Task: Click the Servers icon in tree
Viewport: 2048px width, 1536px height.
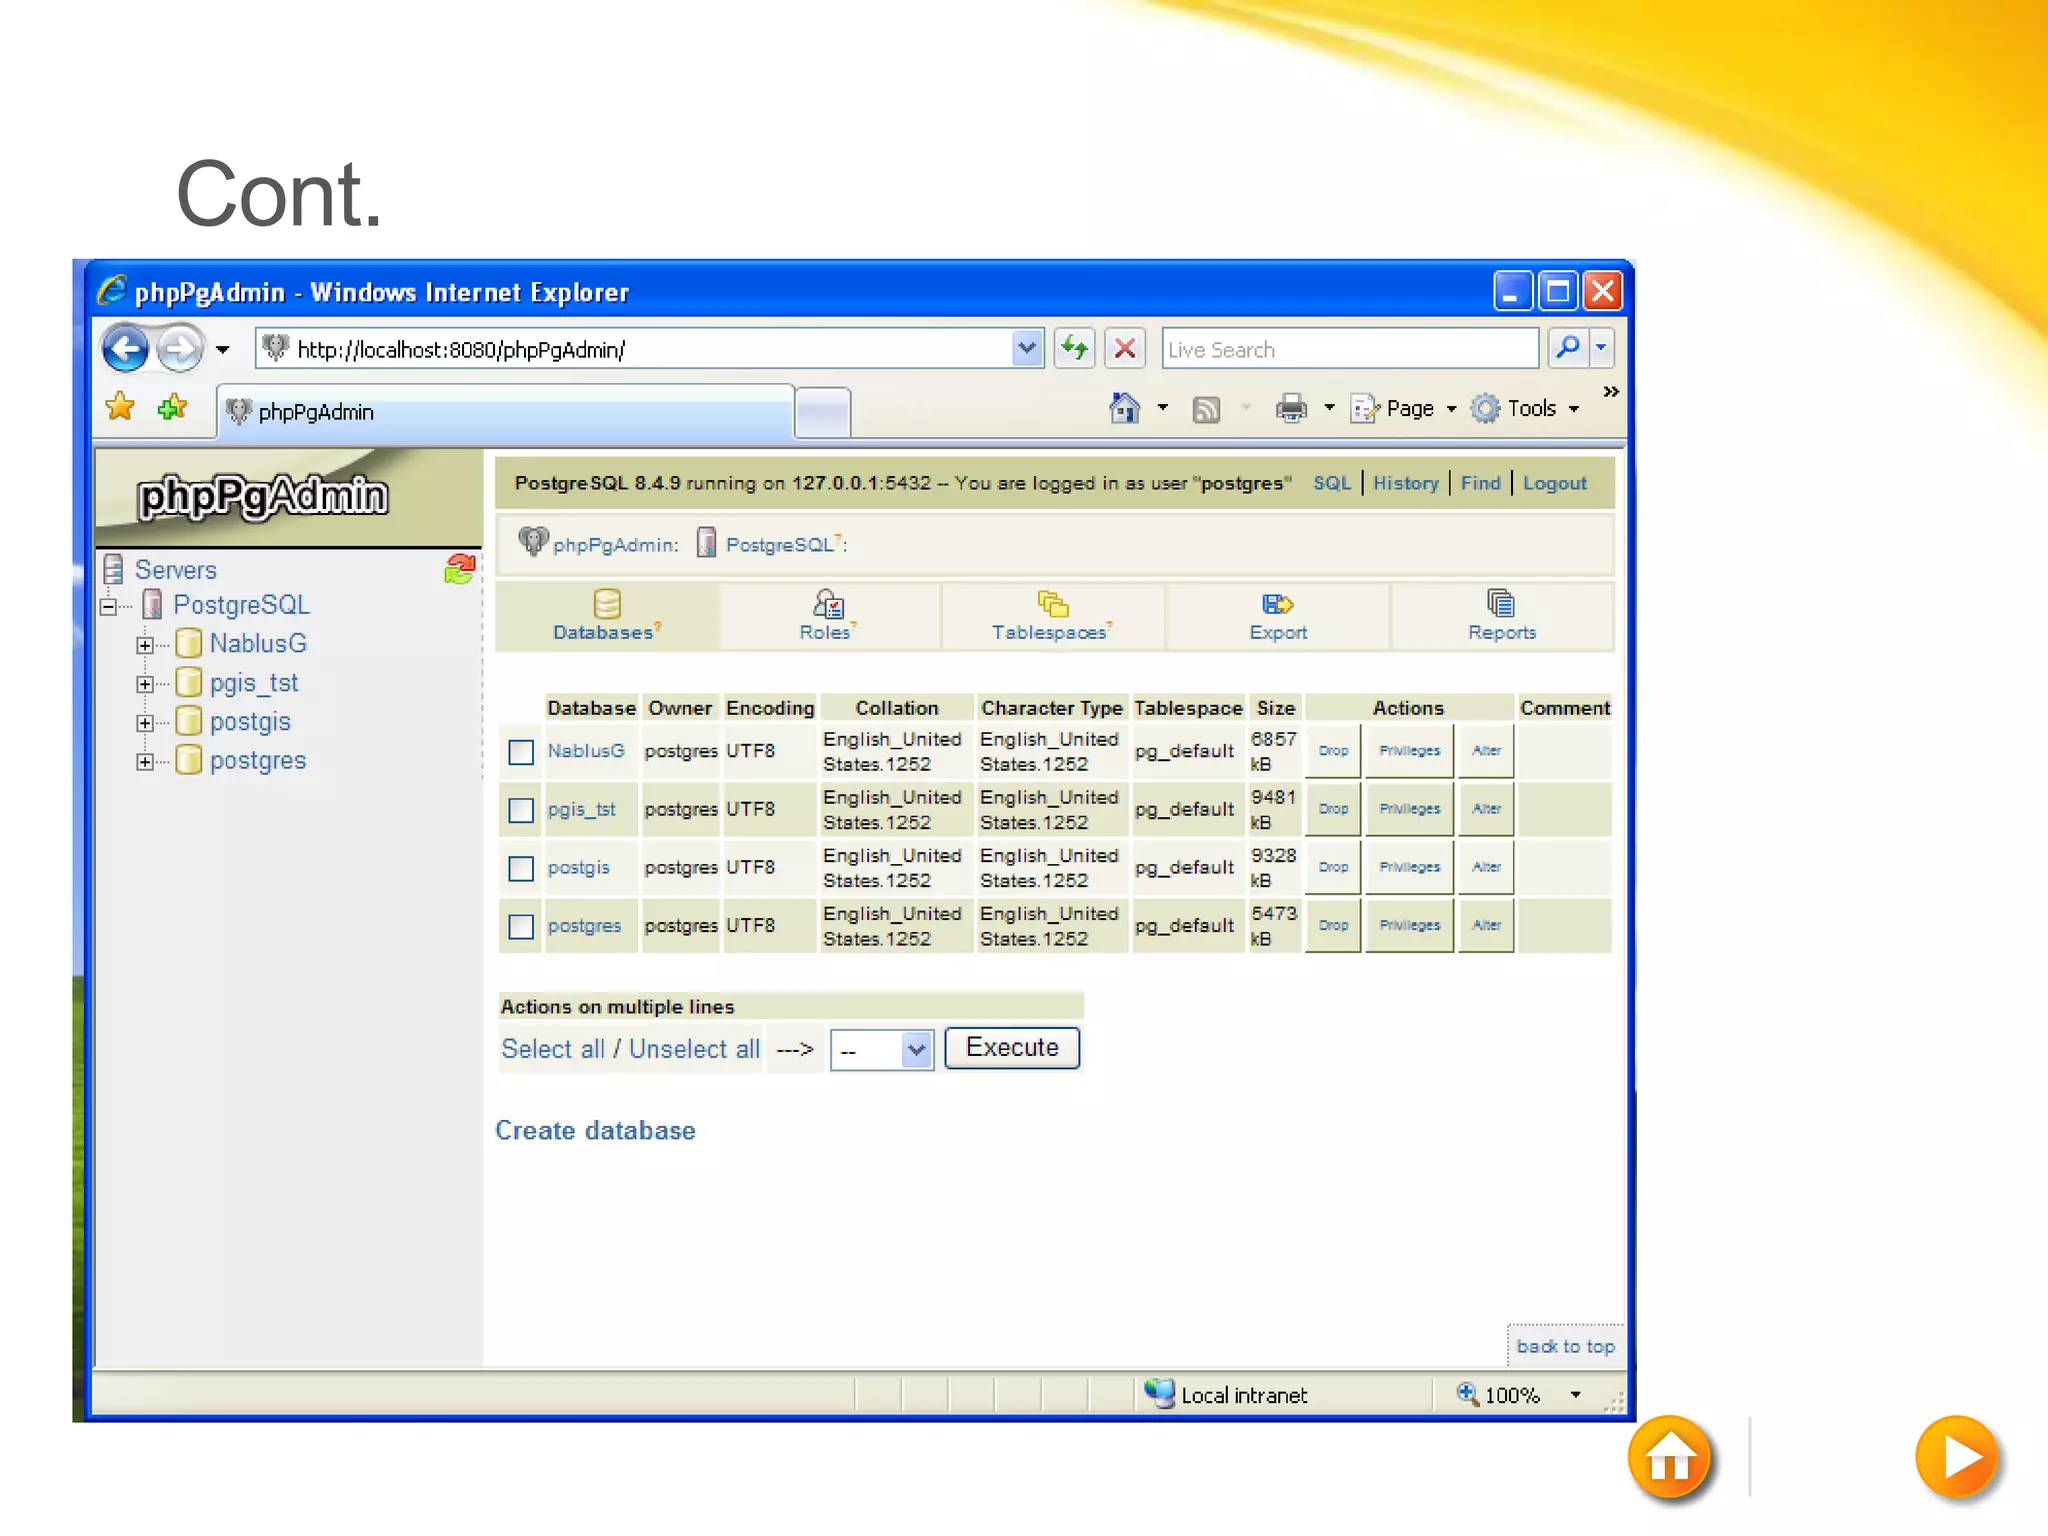Action: pyautogui.click(x=113, y=570)
